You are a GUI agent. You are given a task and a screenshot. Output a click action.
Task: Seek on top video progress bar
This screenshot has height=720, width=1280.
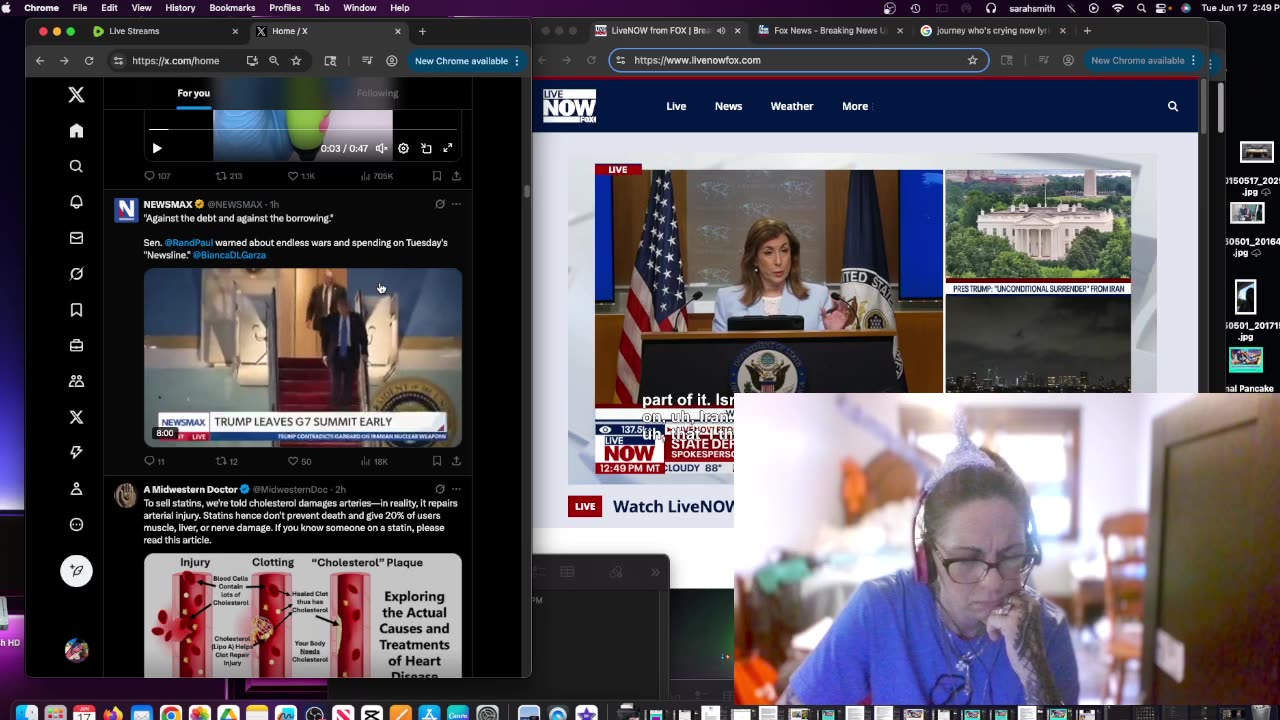click(x=303, y=130)
